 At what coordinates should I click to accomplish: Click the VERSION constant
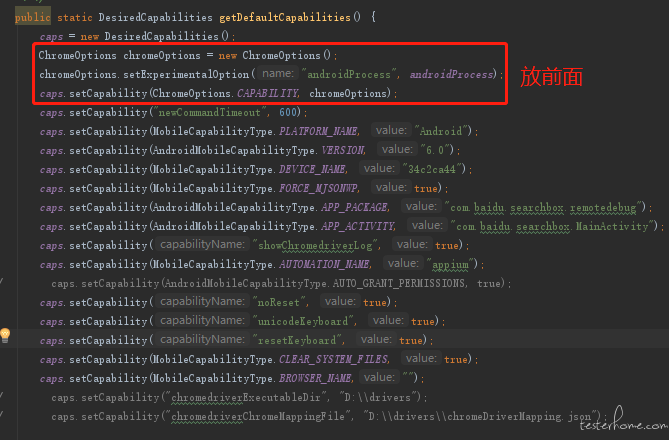(343, 150)
